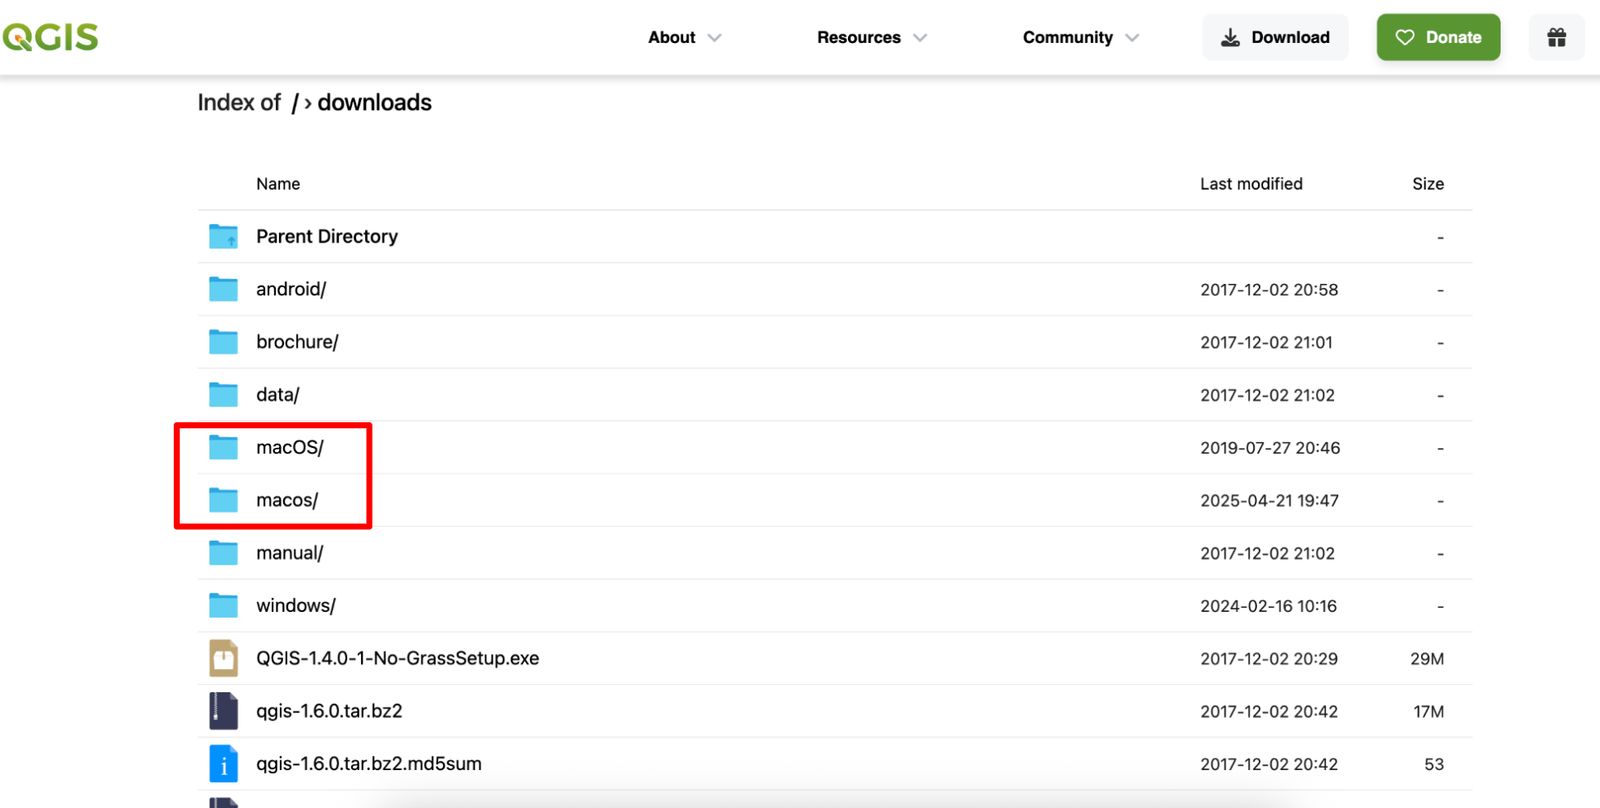Click the manual folder icon

(x=223, y=553)
